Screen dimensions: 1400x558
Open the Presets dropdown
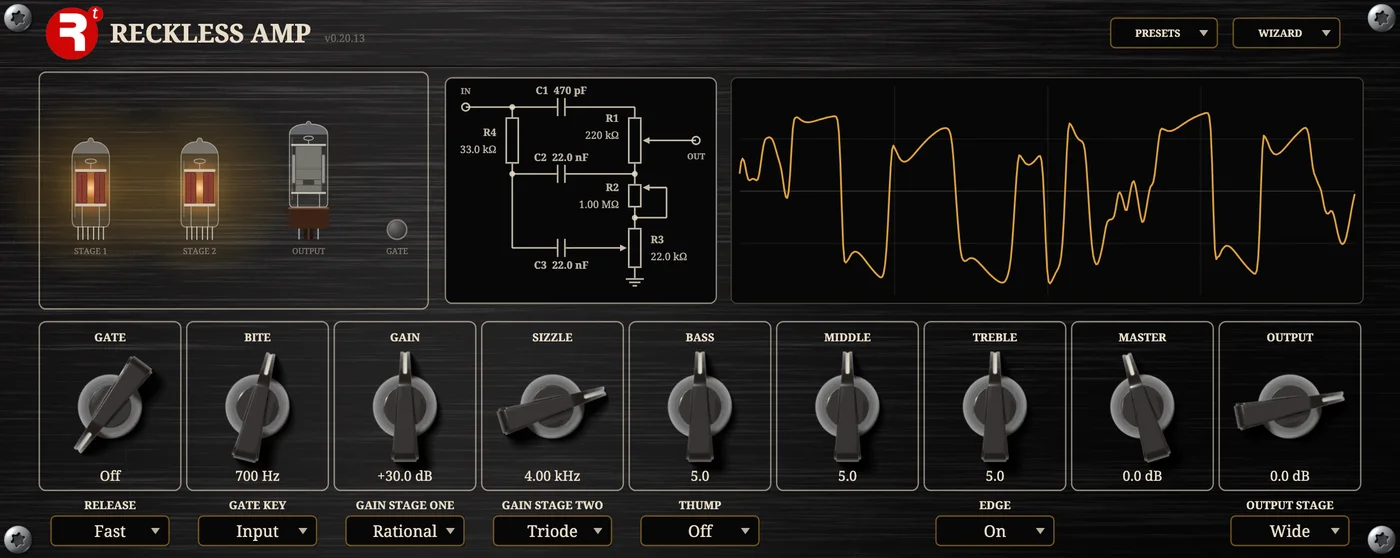tap(1163, 33)
